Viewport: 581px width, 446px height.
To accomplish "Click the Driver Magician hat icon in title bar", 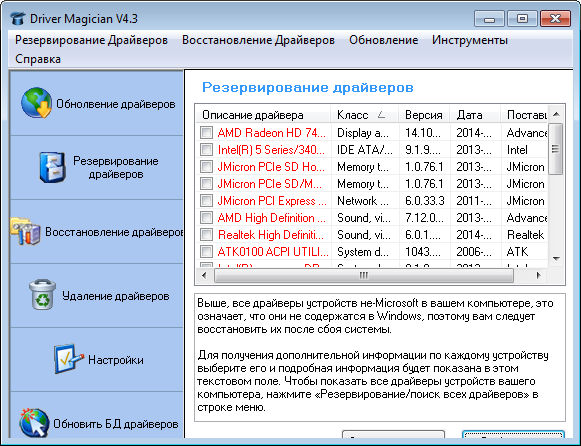I will click(x=17, y=19).
